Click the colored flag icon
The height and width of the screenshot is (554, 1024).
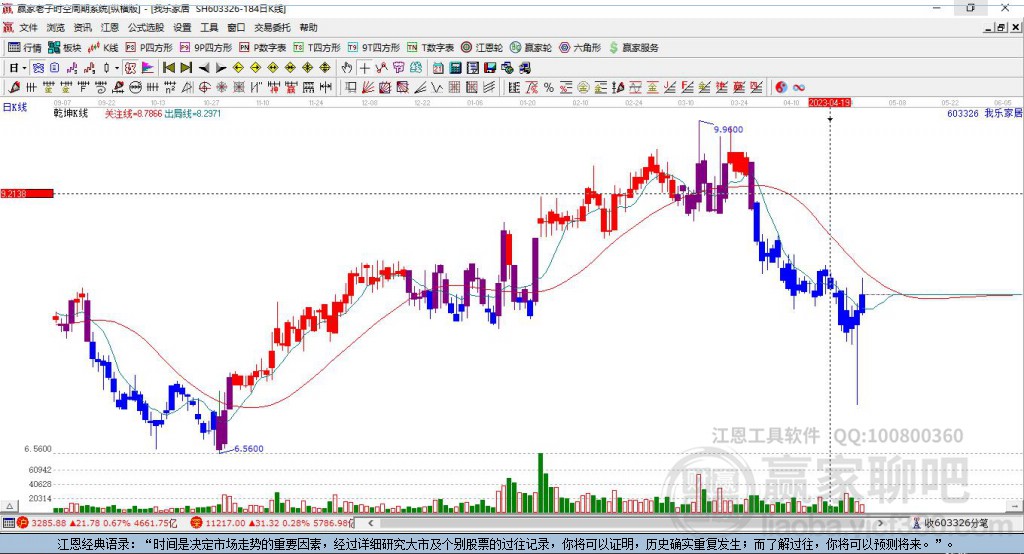pos(148,68)
